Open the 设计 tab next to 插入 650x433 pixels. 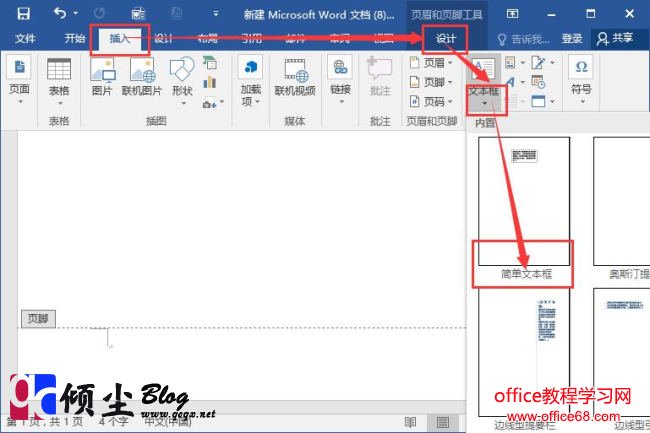point(163,39)
